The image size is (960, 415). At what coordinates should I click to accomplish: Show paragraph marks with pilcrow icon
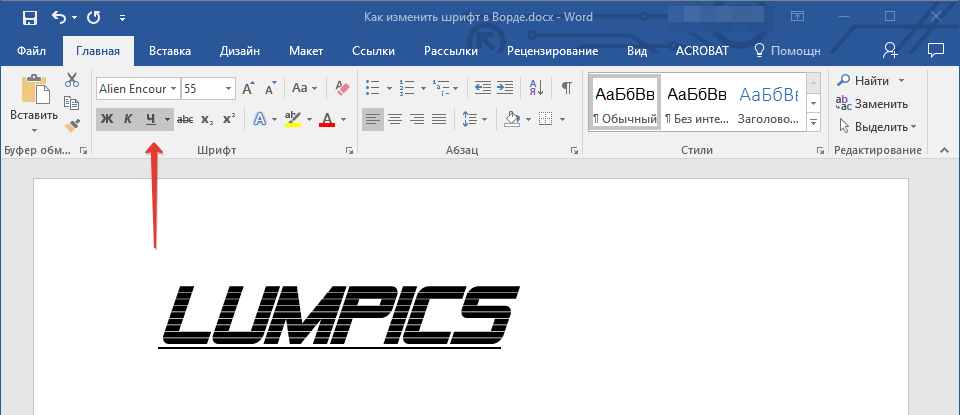566,88
